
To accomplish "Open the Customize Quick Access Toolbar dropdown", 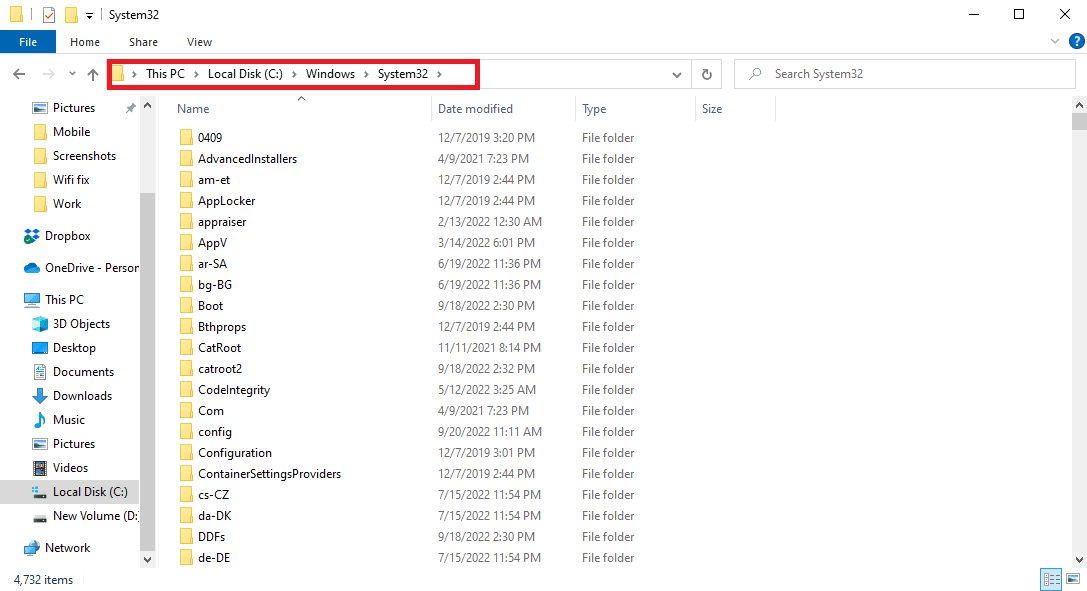I will click(89, 15).
